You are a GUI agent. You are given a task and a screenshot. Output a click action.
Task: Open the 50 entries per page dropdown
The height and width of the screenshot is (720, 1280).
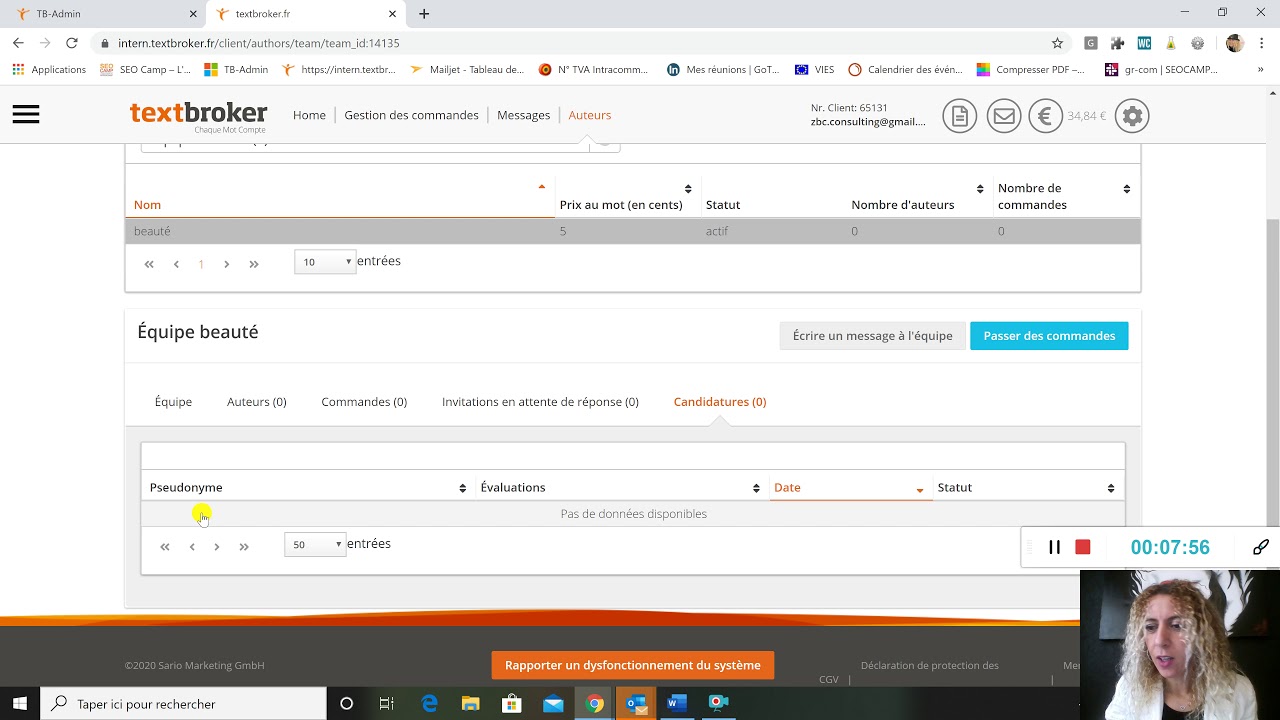click(x=315, y=544)
